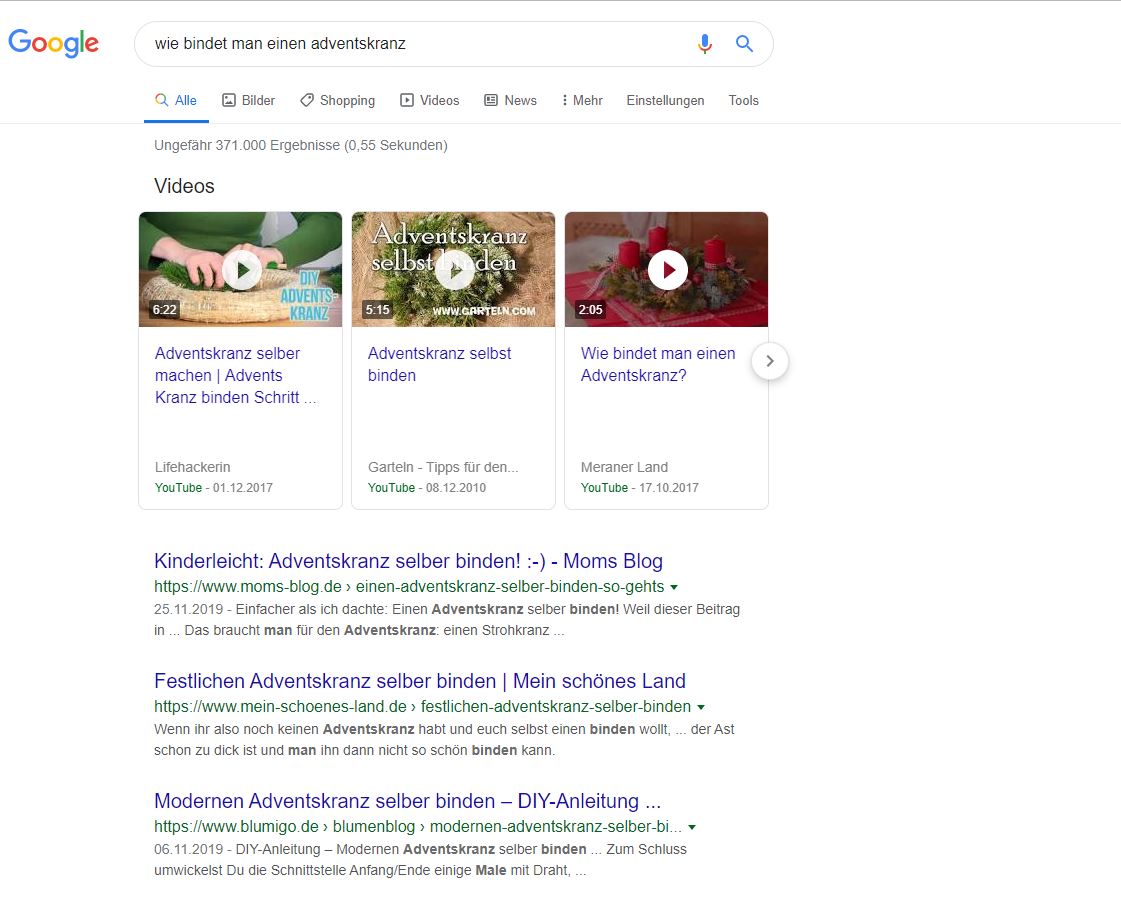This screenshot has height=898, width=1121.
Task: Go to the News tab
Action: click(x=510, y=100)
